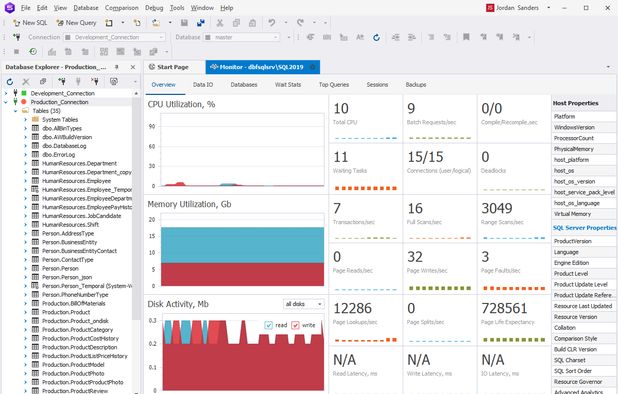Pin the Database Explorer panel
Viewport: 618px width, 394px height.
116,67
